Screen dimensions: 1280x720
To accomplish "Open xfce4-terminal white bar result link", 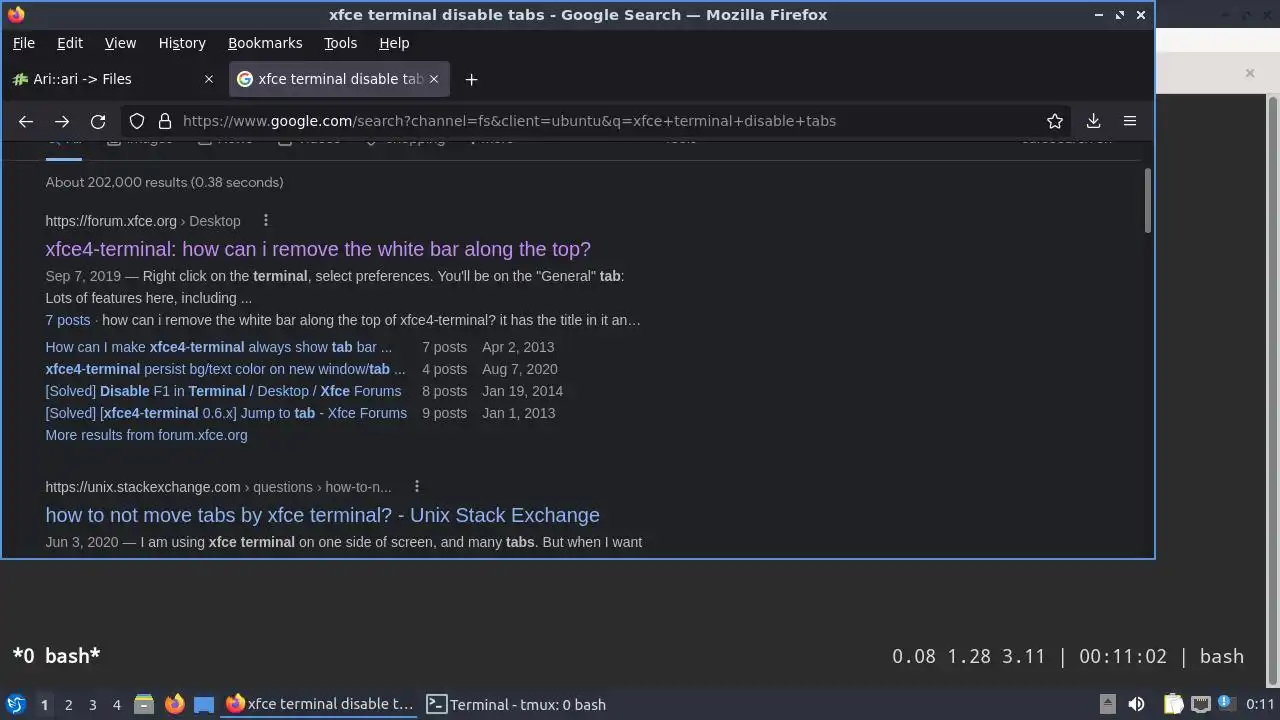I will click(x=318, y=249).
